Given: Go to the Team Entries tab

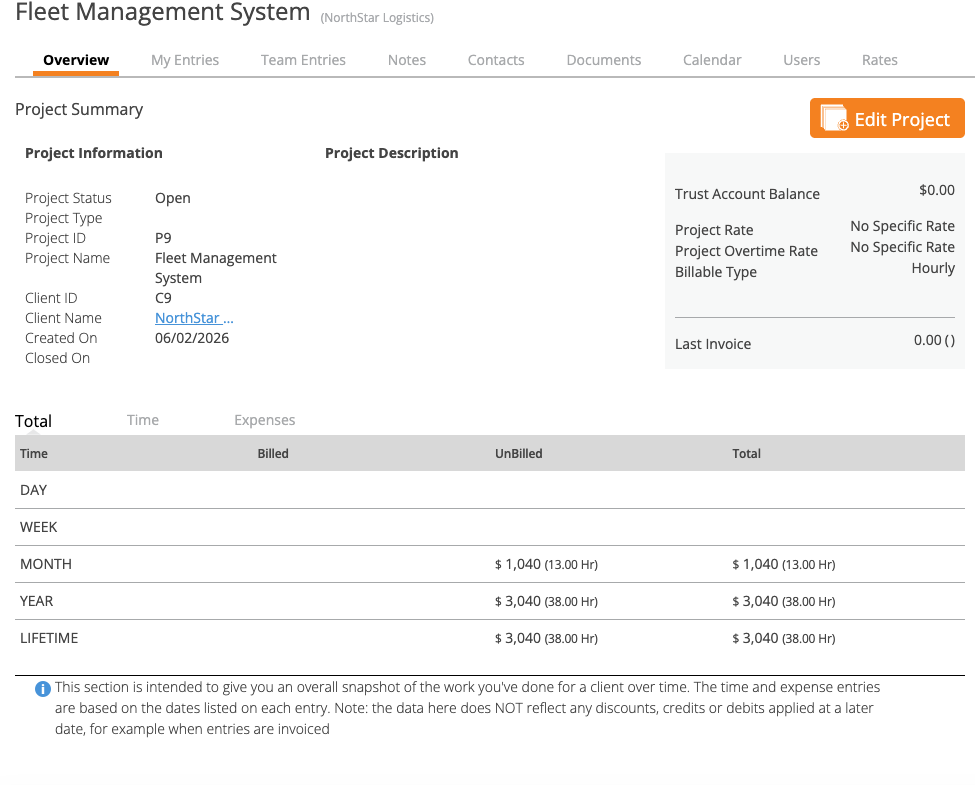Looking at the screenshot, I should tap(303, 60).
